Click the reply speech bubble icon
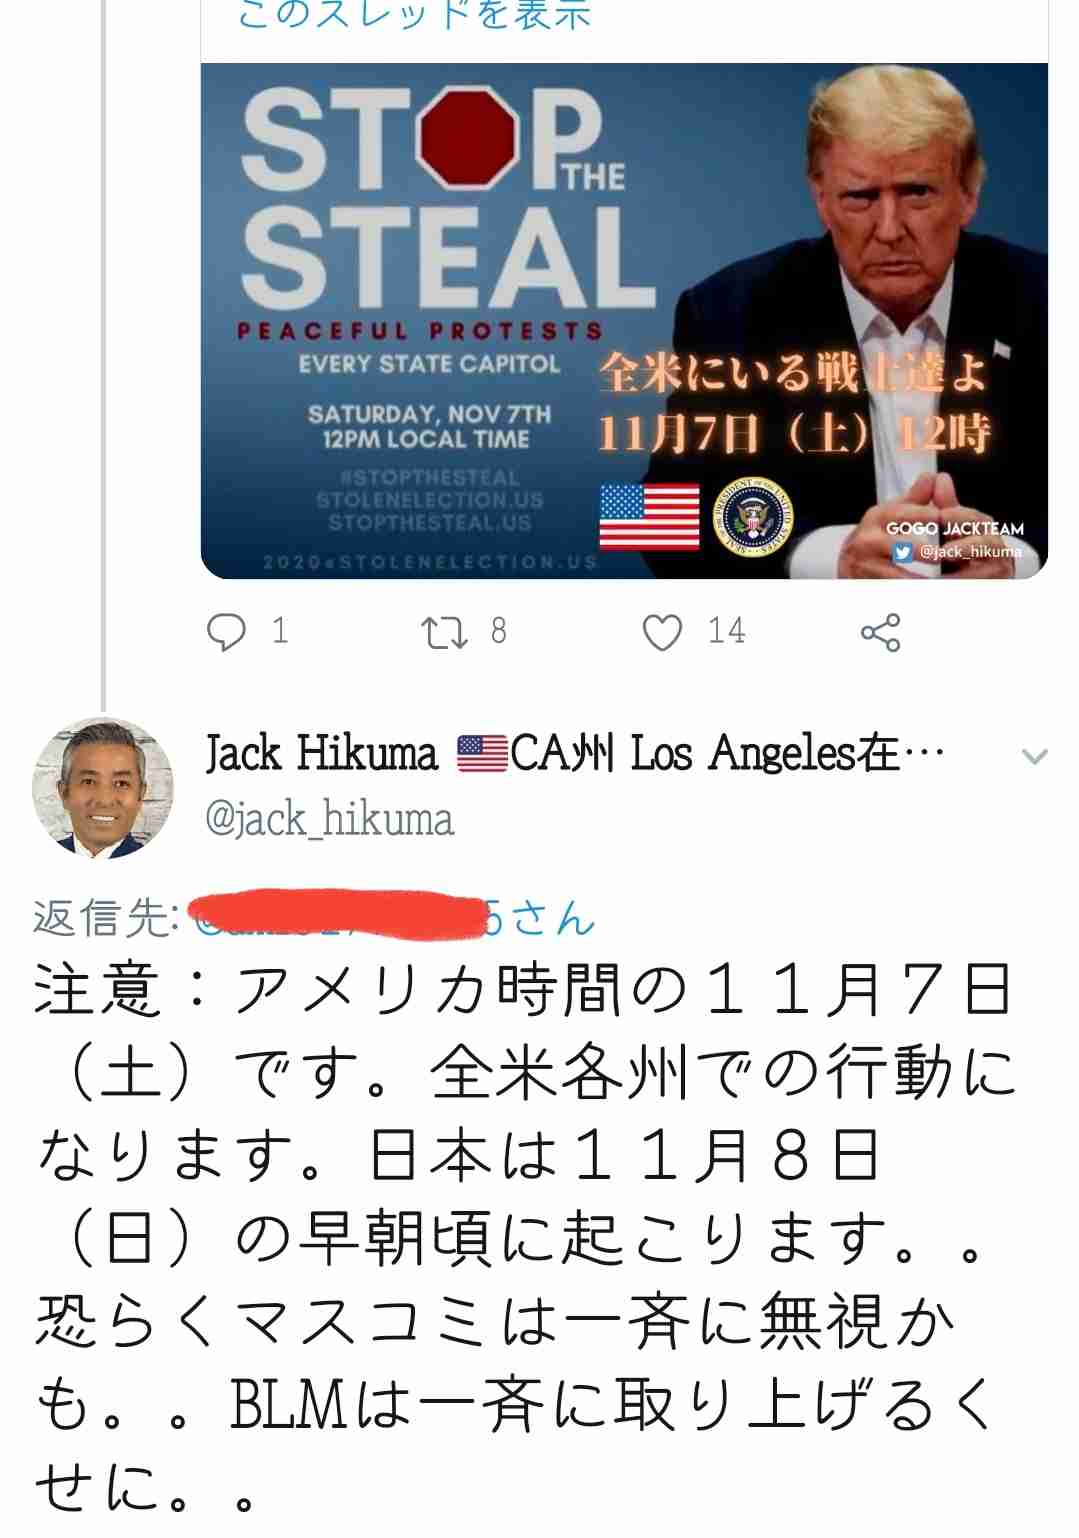This screenshot has width=1079, height=1538. (226, 632)
